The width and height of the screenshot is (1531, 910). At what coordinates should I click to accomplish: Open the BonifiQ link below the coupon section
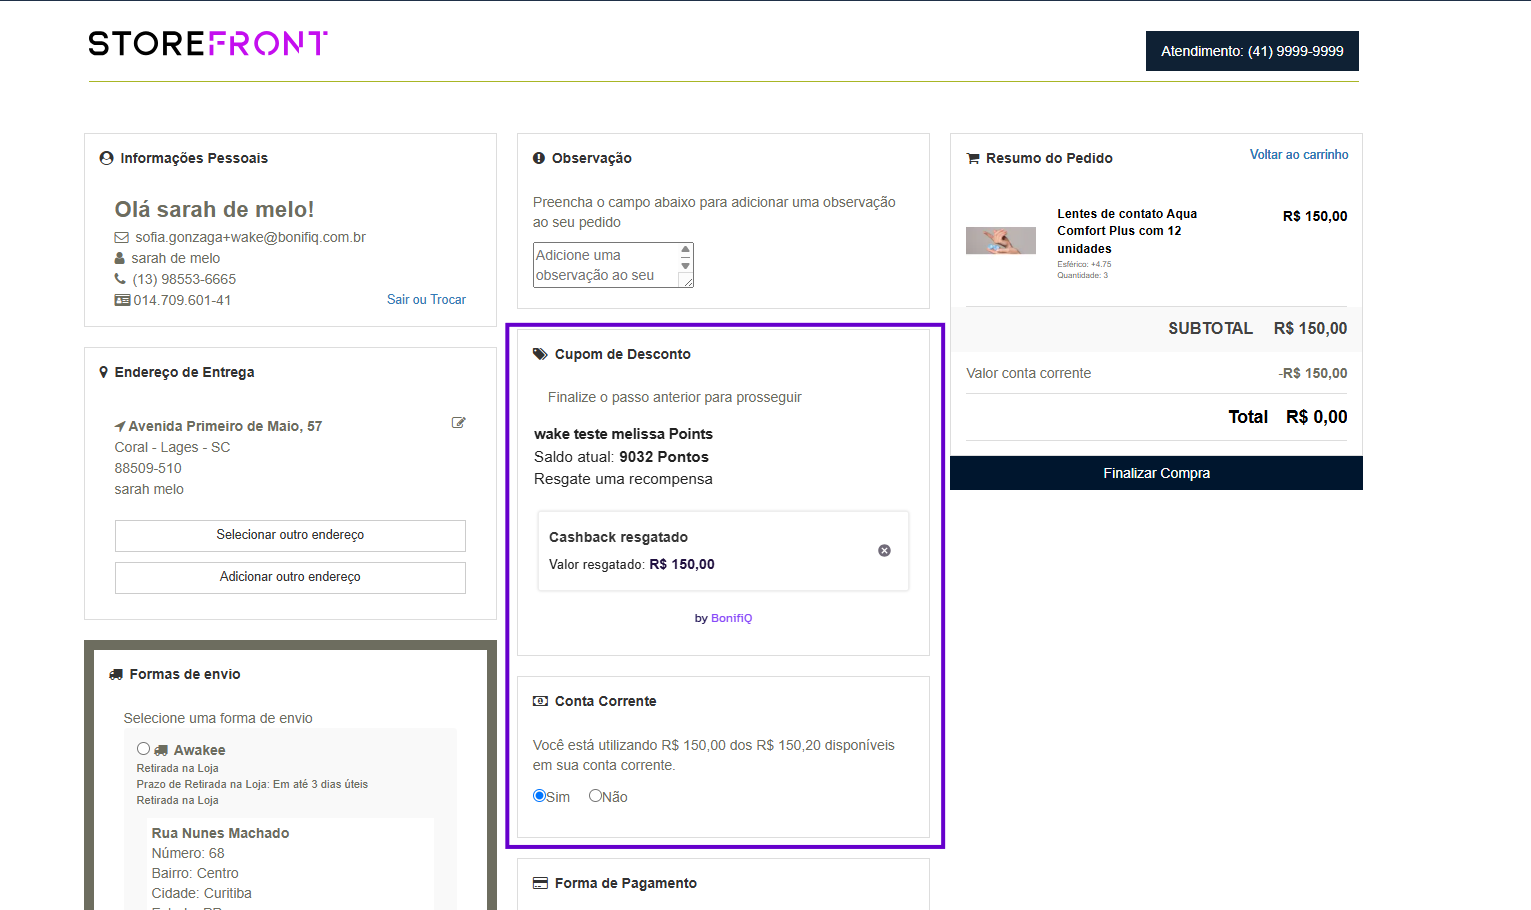pos(731,617)
